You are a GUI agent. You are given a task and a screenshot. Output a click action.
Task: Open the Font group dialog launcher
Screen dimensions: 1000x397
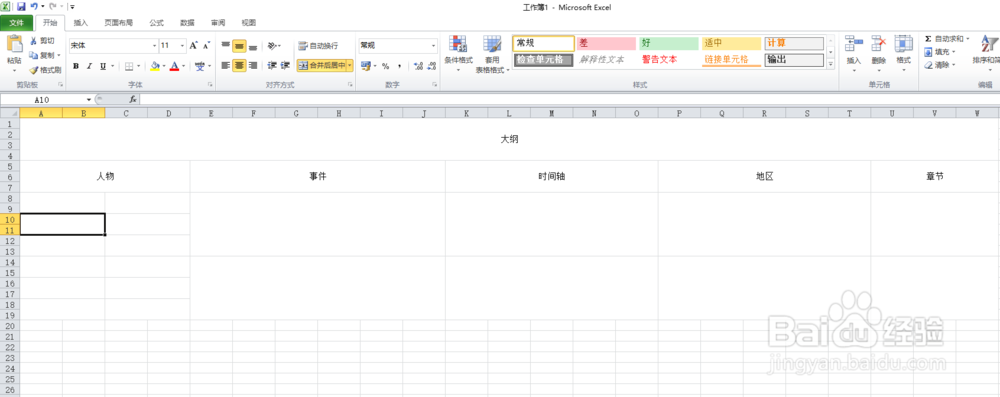209,84
